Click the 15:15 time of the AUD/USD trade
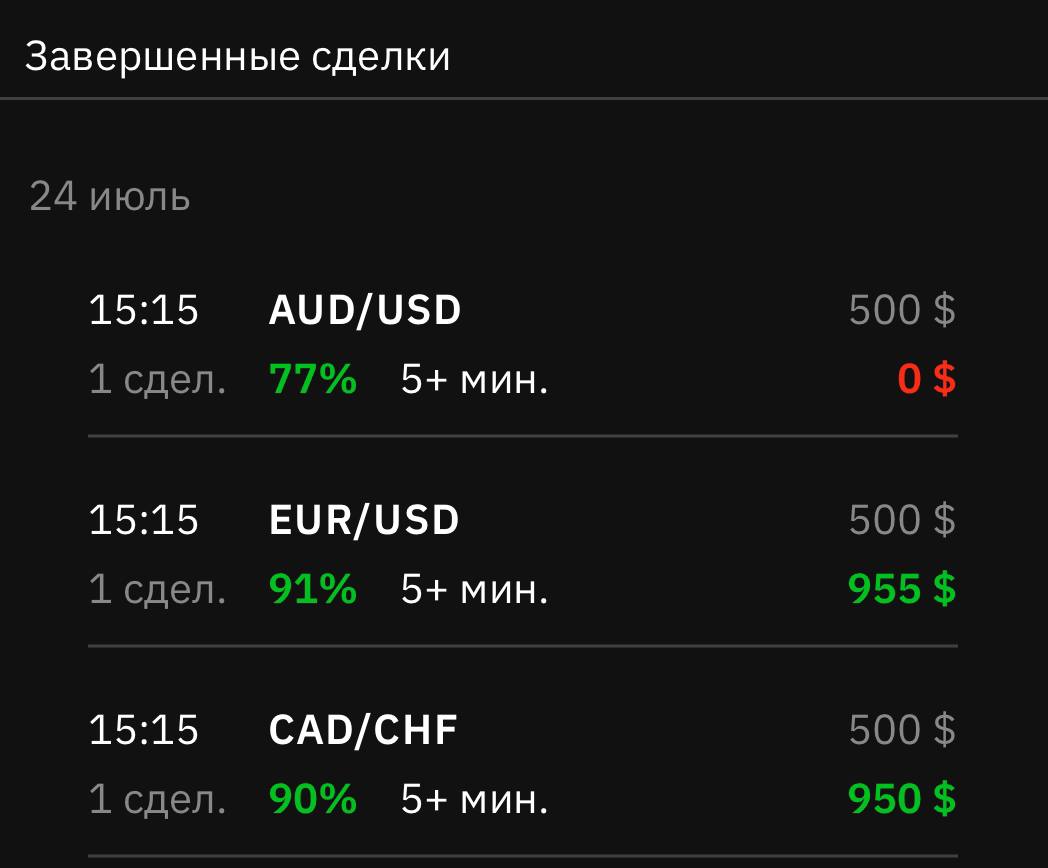The image size is (1048, 868). 144,310
